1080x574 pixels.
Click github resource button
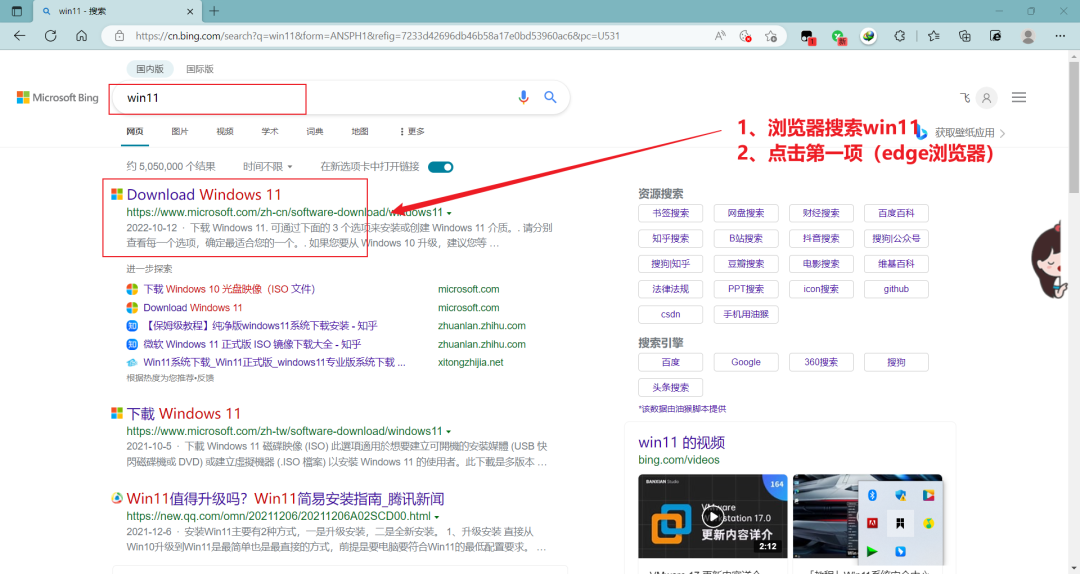click(896, 289)
